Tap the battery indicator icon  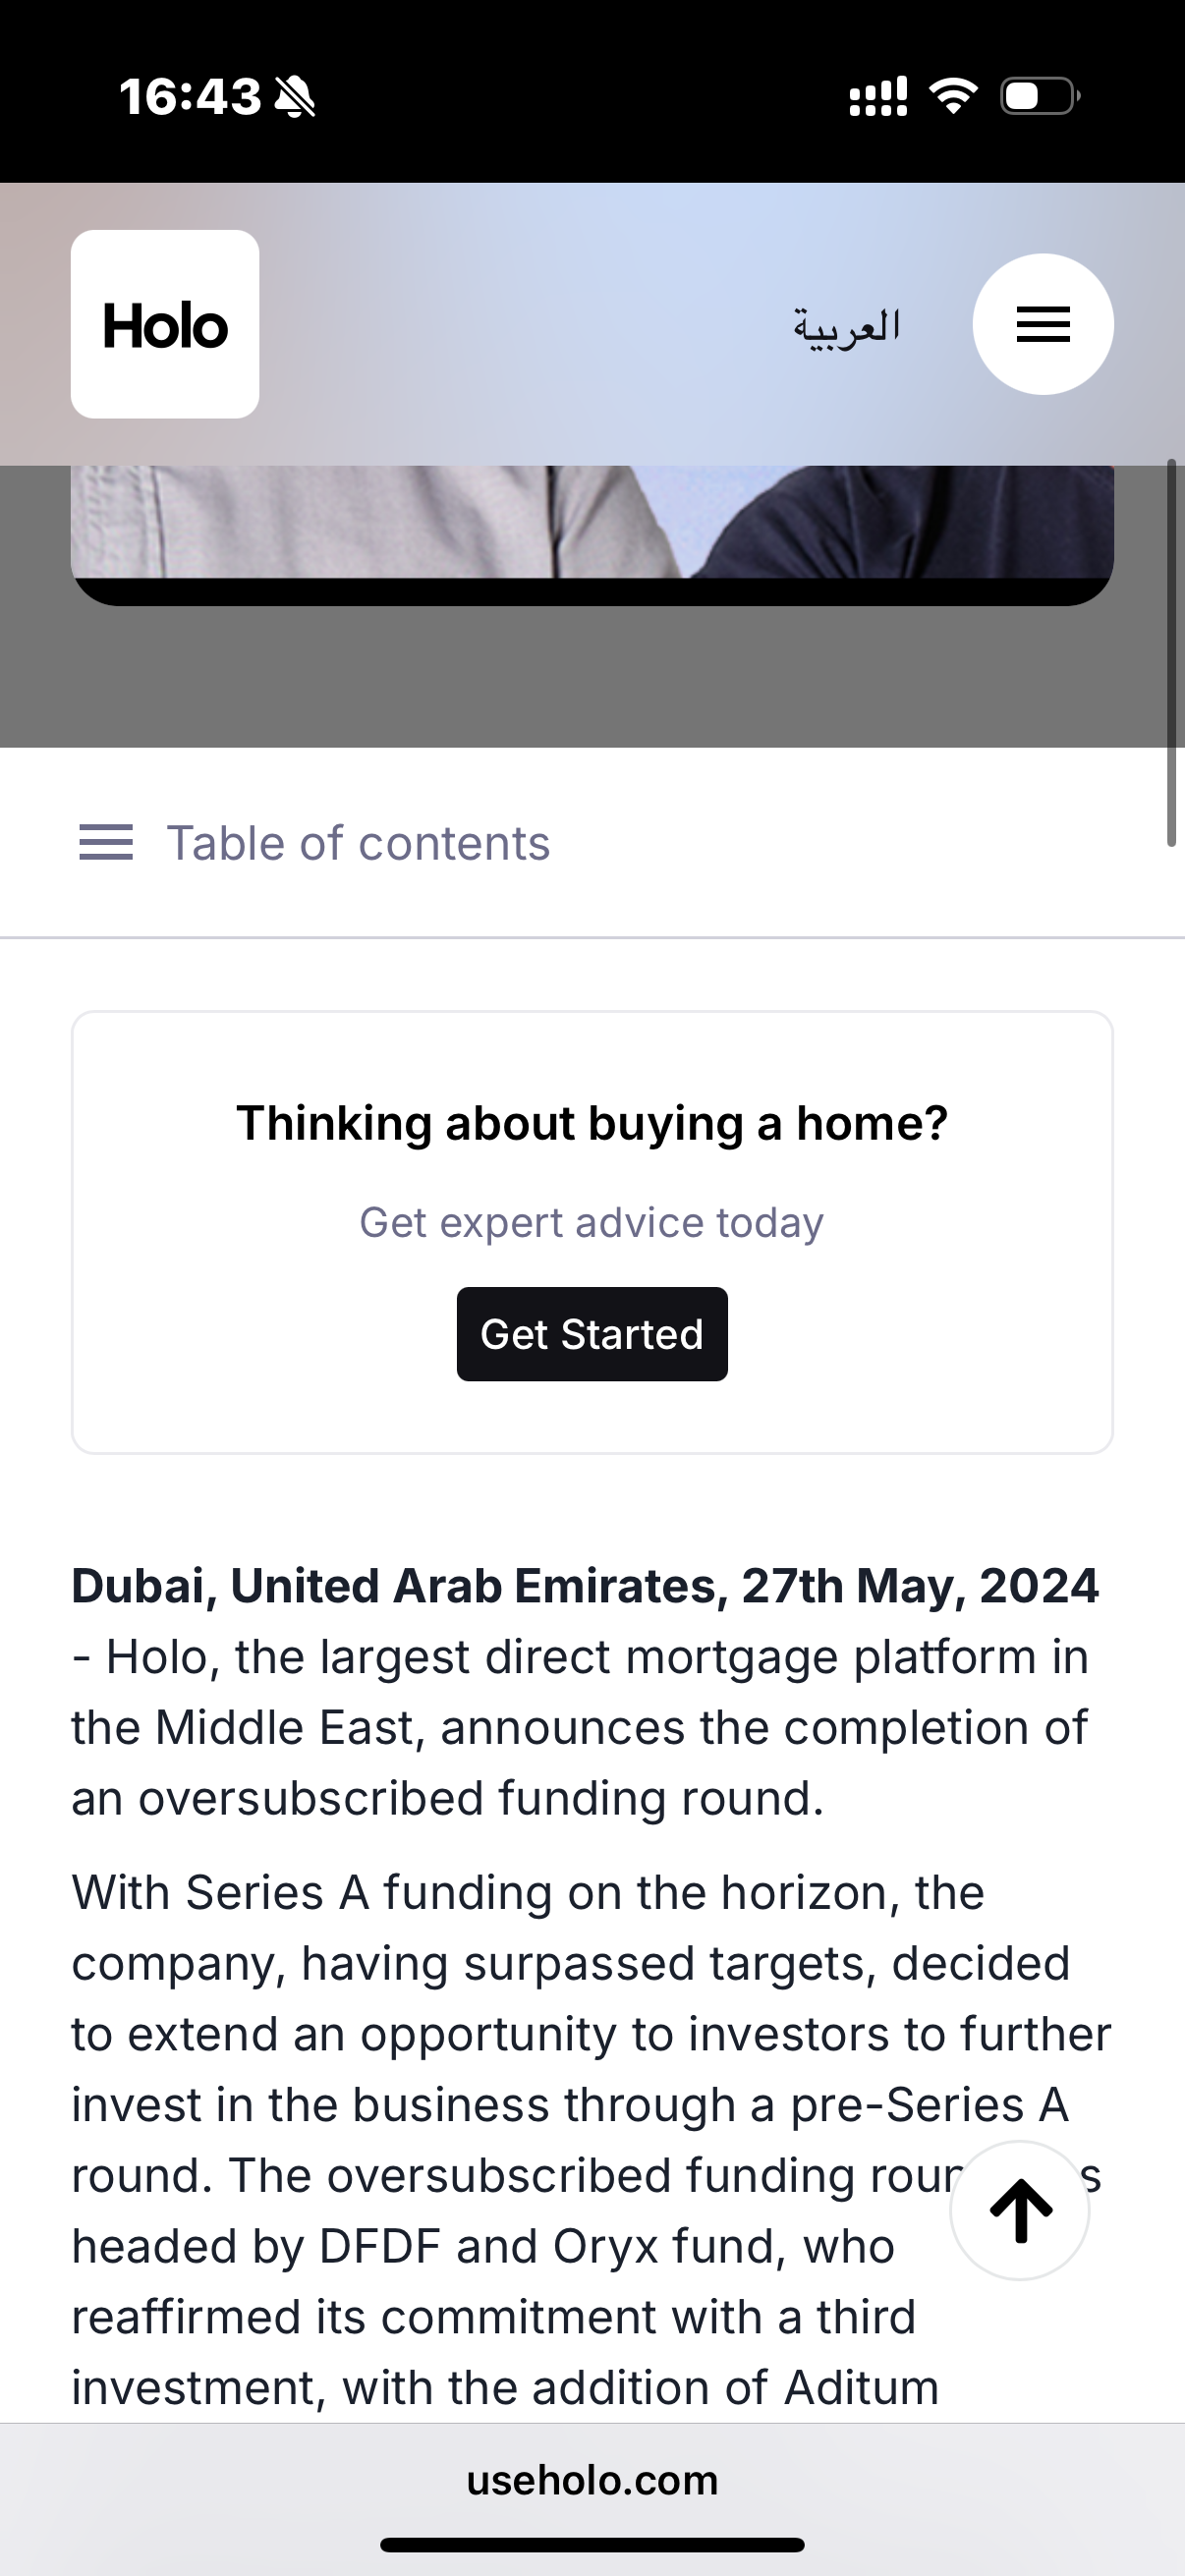pyautogui.click(x=1041, y=96)
